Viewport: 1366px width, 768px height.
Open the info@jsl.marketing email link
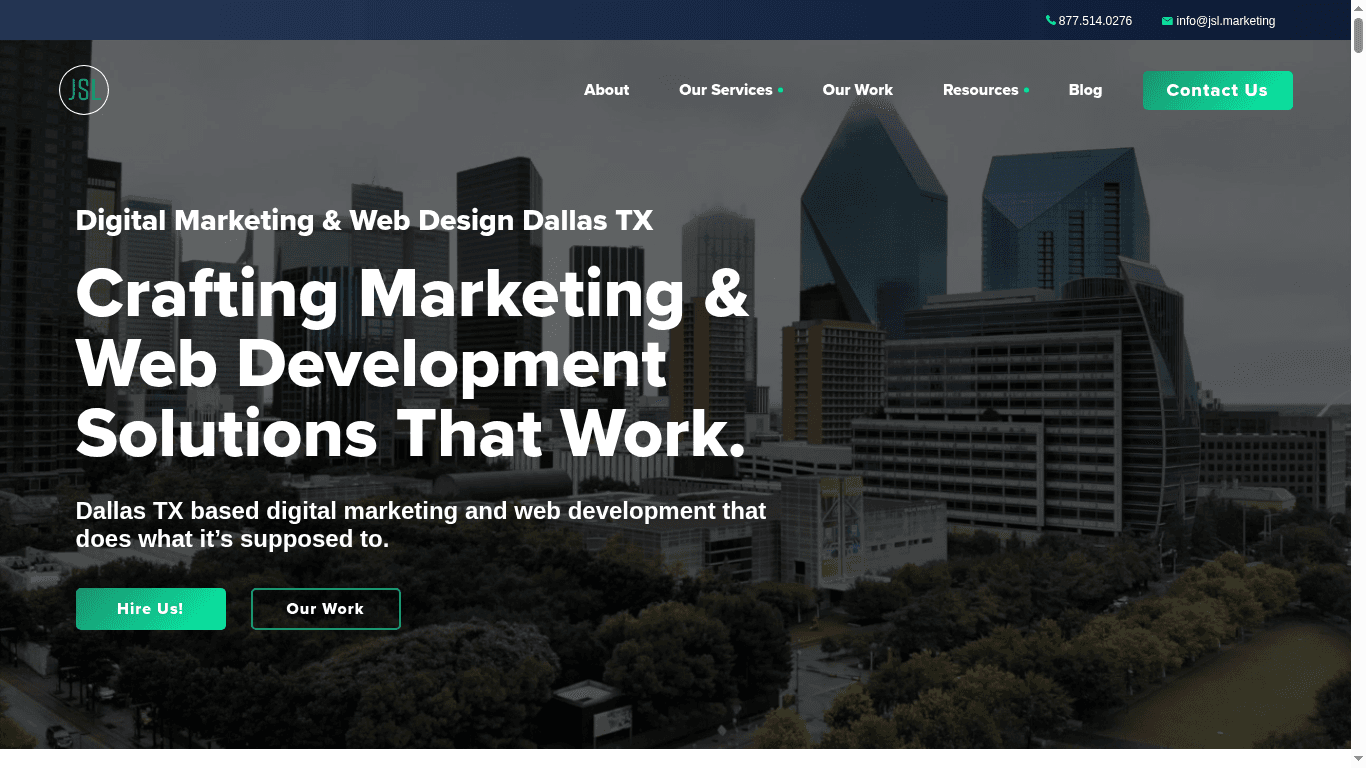coord(1225,21)
